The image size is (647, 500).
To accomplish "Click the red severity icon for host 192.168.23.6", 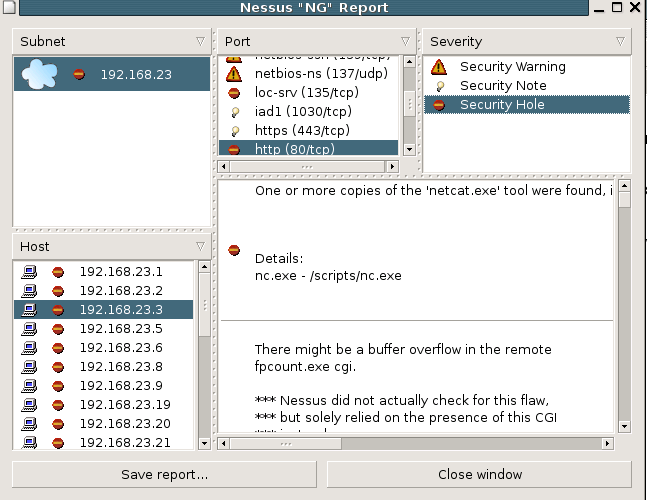I will pos(58,348).
